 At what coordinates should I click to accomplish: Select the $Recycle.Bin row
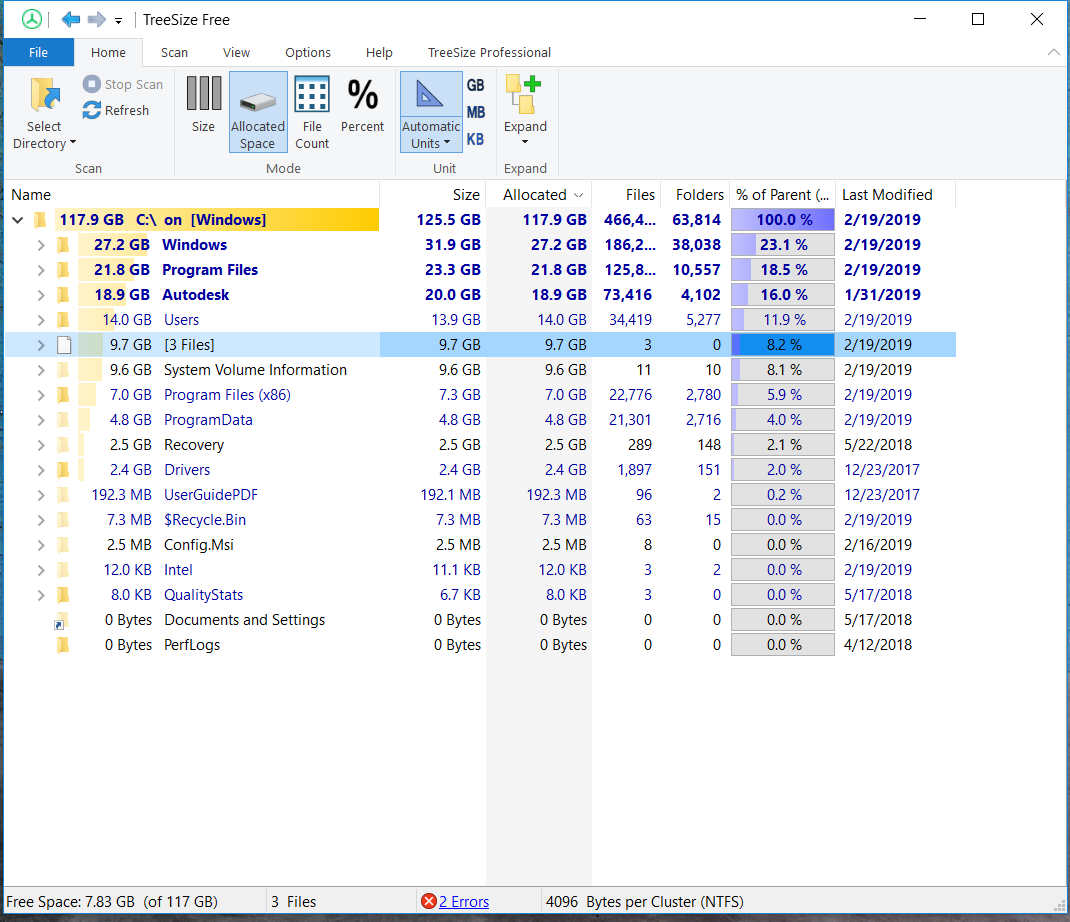pos(480,520)
